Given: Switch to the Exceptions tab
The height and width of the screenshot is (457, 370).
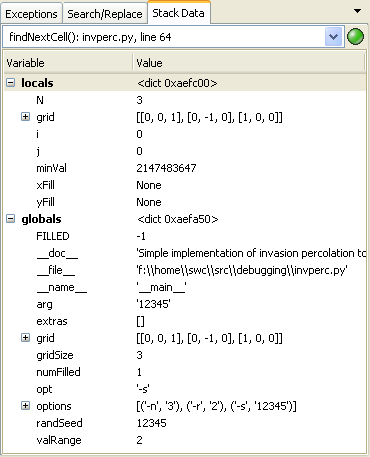Looking at the screenshot, I should (31, 14).
